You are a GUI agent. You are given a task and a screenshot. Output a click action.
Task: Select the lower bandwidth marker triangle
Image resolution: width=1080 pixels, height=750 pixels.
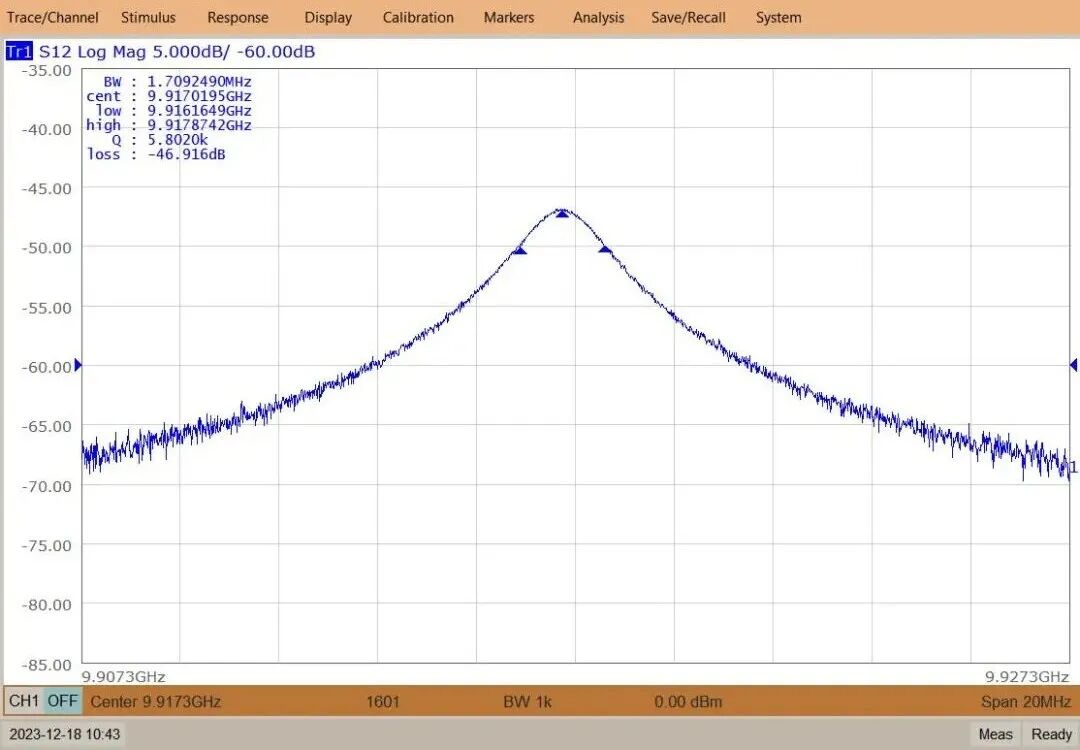click(x=520, y=250)
